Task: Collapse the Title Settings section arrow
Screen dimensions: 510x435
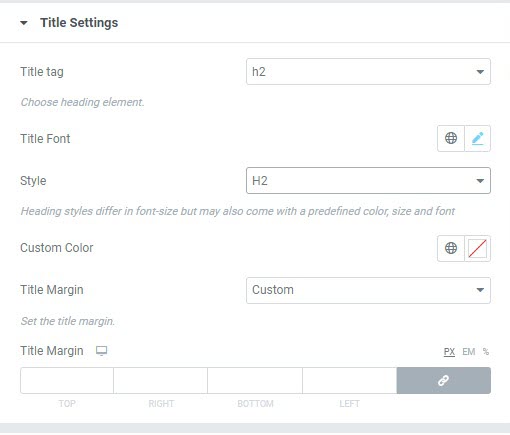Action: coord(24,23)
